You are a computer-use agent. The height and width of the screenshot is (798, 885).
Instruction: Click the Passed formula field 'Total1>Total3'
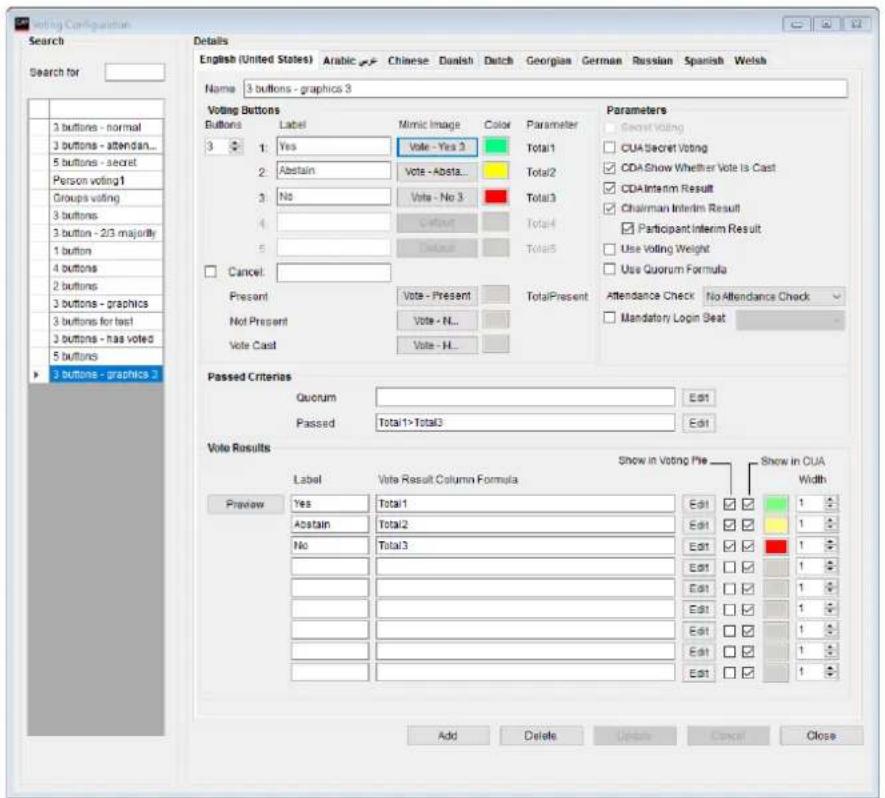(x=525, y=423)
